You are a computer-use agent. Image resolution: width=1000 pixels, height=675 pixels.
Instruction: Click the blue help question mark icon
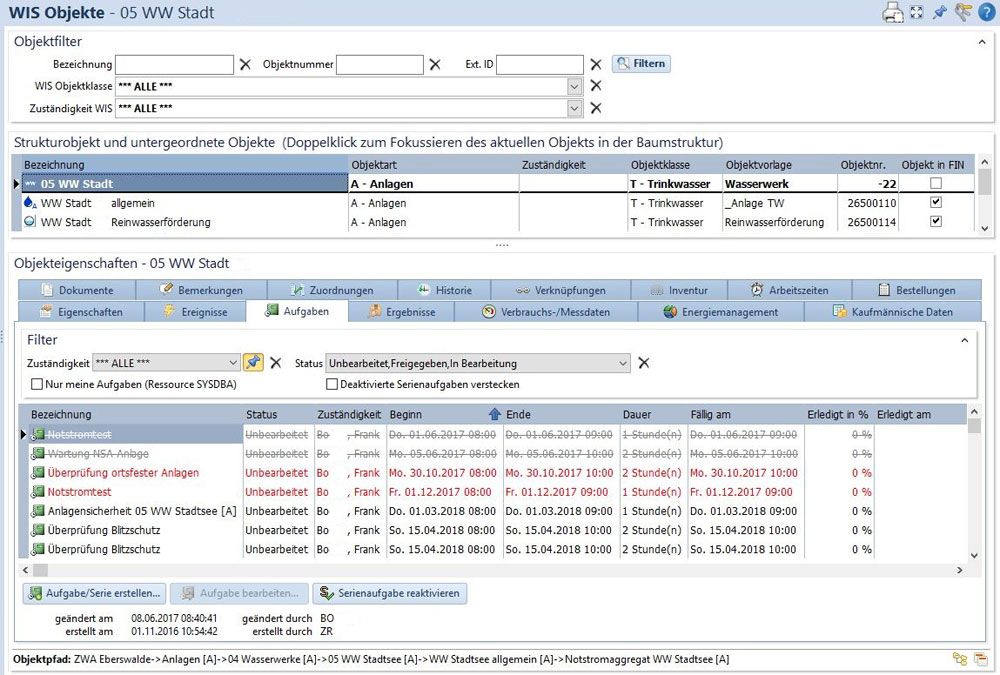(986, 12)
